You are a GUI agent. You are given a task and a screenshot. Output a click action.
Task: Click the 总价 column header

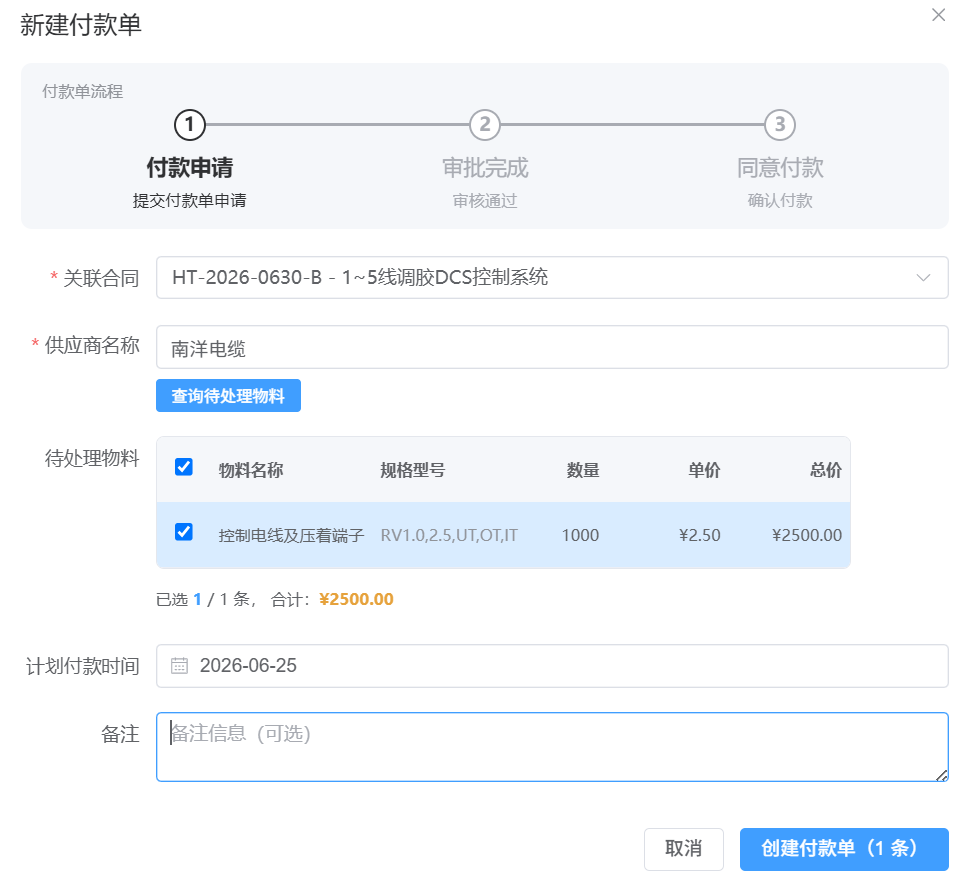tap(826, 471)
